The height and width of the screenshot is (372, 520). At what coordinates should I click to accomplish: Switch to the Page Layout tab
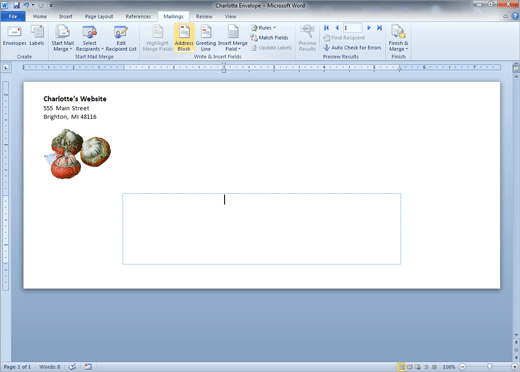tap(99, 16)
